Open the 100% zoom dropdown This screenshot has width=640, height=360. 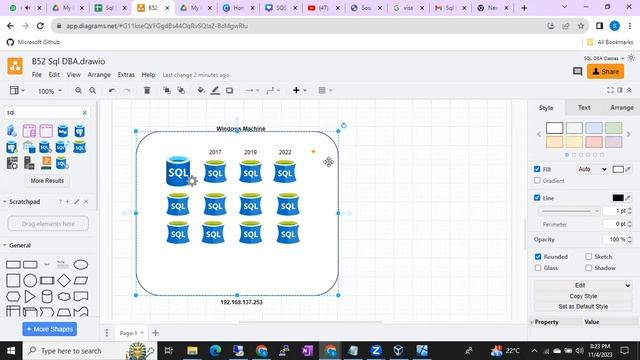click(50, 91)
